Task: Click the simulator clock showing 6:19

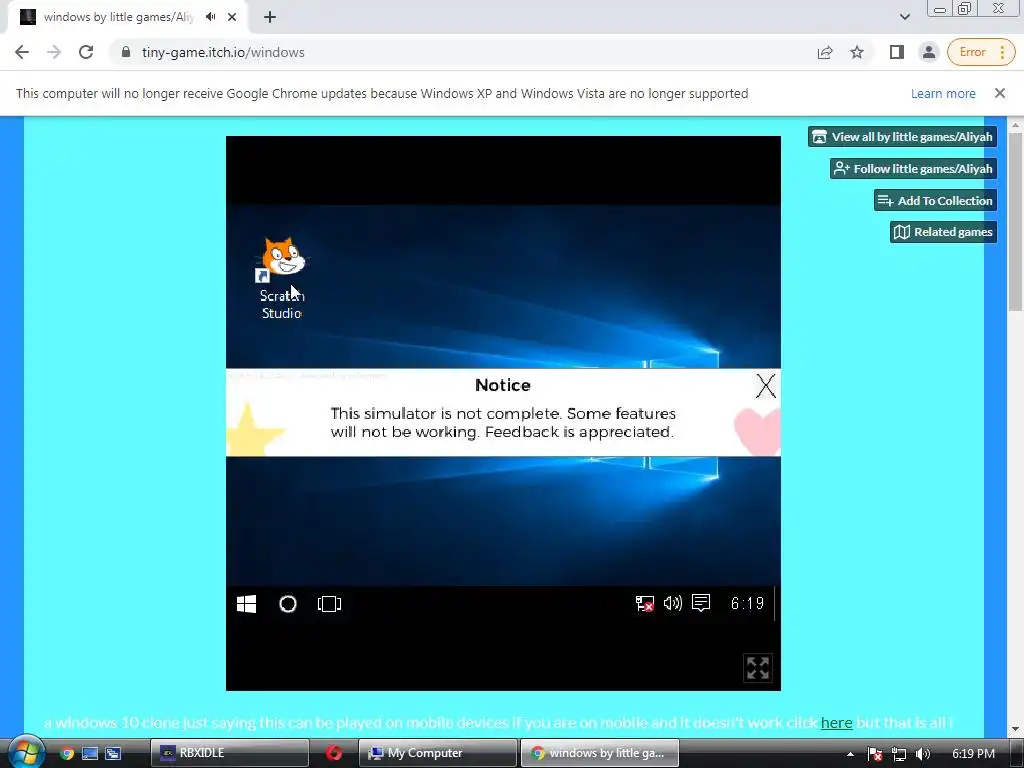Action: click(747, 603)
